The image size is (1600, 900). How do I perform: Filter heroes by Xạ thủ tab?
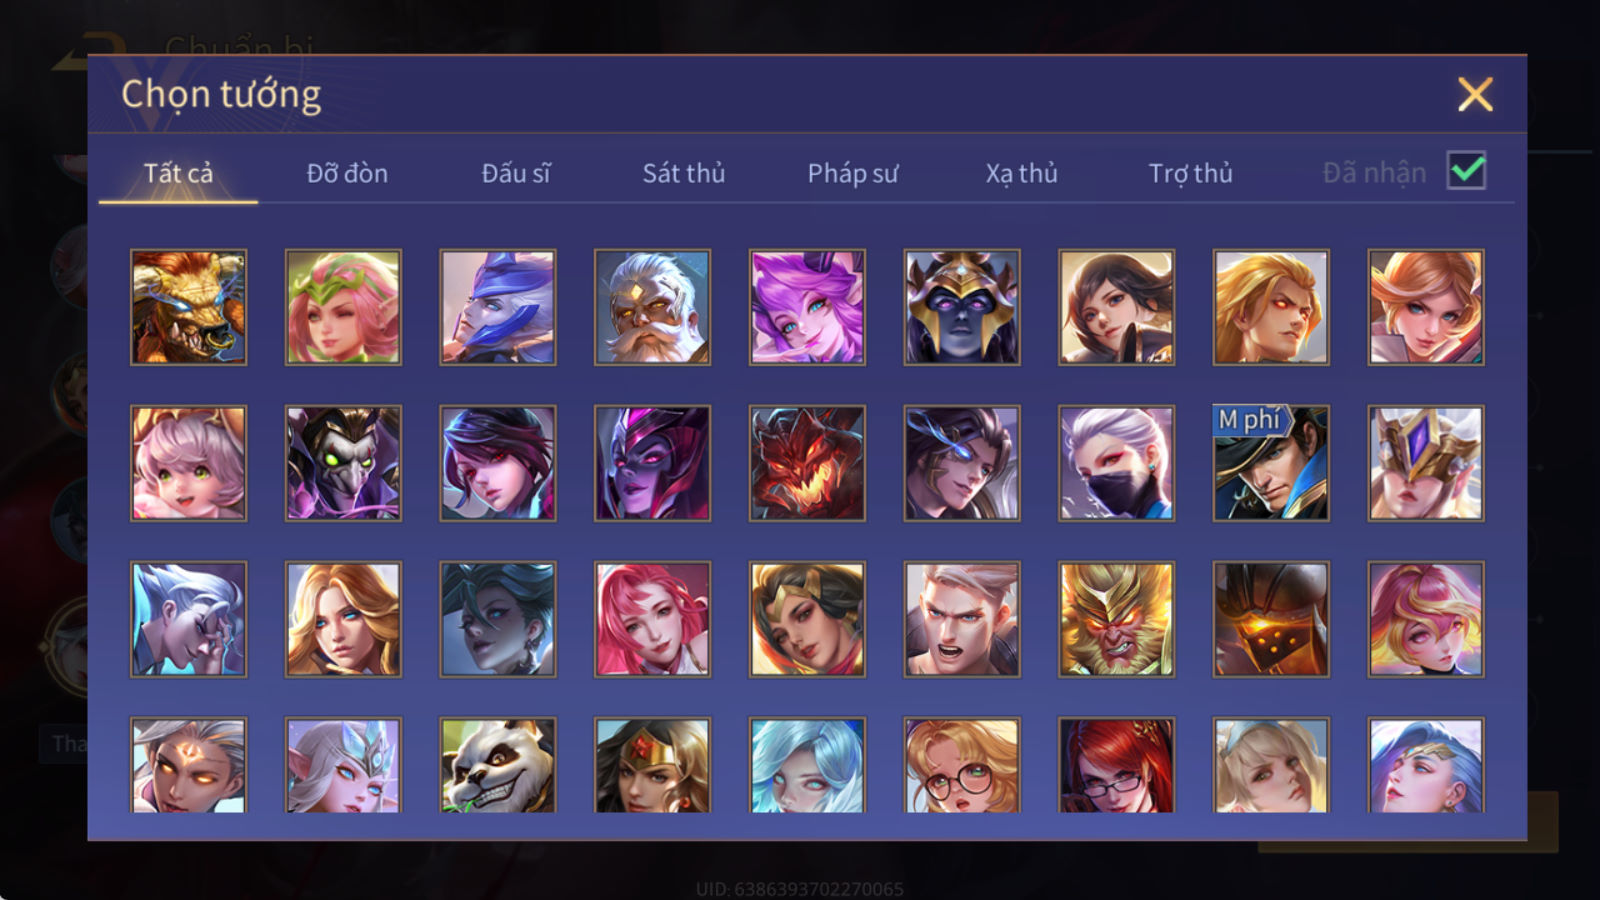(1021, 173)
